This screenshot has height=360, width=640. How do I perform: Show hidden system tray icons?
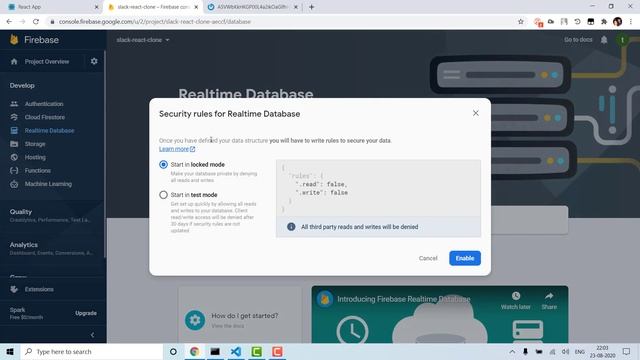click(512, 351)
